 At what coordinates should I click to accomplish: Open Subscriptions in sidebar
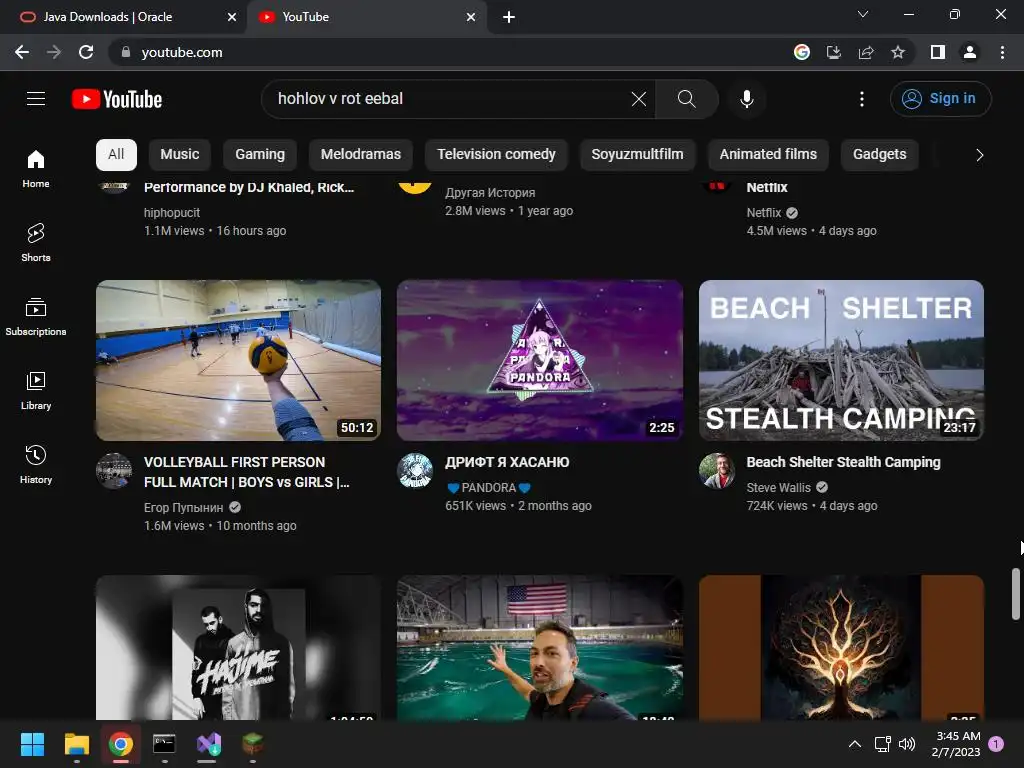[36, 317]
